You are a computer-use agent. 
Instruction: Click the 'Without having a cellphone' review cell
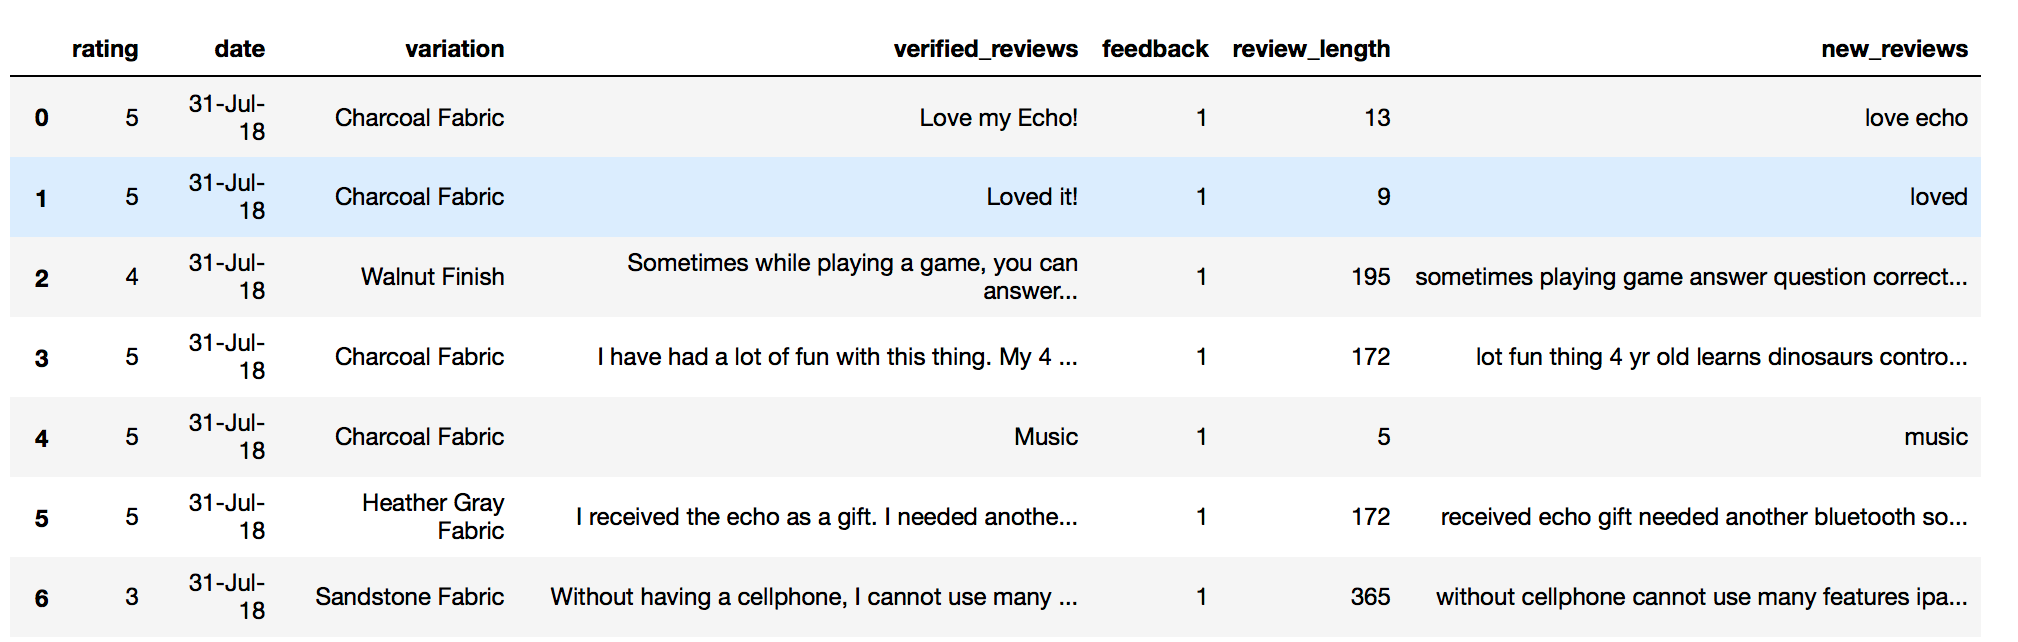click(813, 597)
